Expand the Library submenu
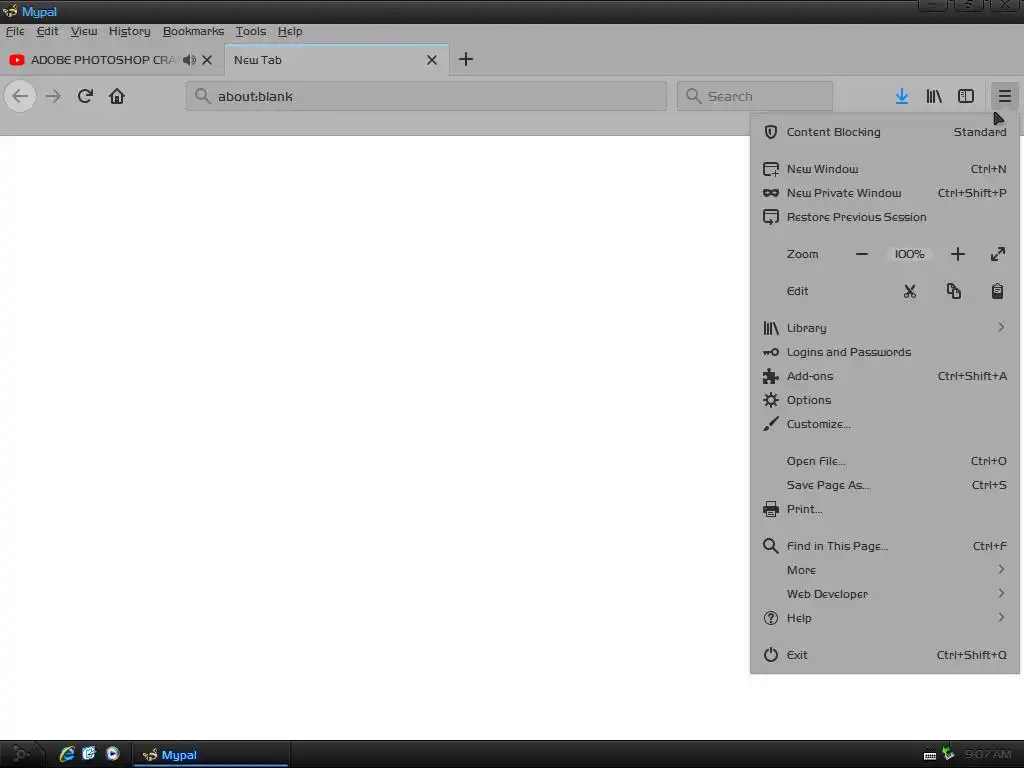The height and width of the screenshot is (768, 1024). [x=885, y=328]
